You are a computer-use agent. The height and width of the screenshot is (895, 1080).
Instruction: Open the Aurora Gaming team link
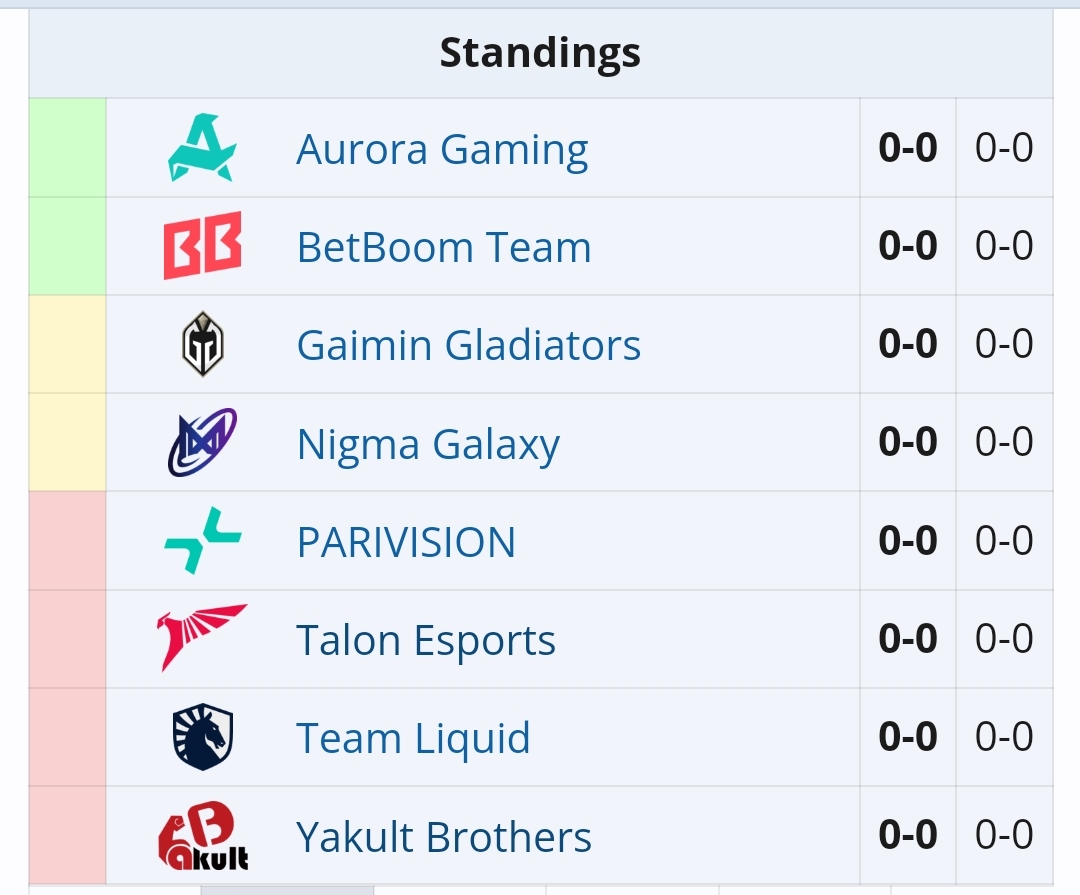pyautogui.click(x=442, y=150)
